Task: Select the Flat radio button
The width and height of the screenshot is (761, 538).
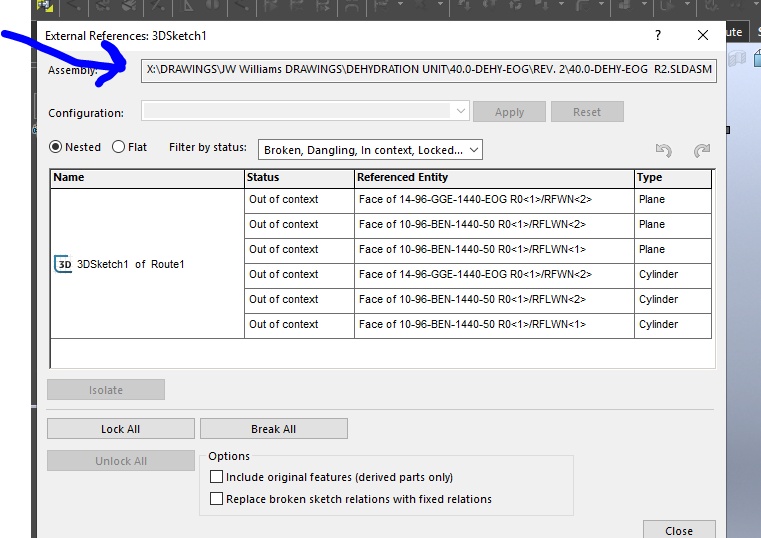Action: tap(118, 147)
